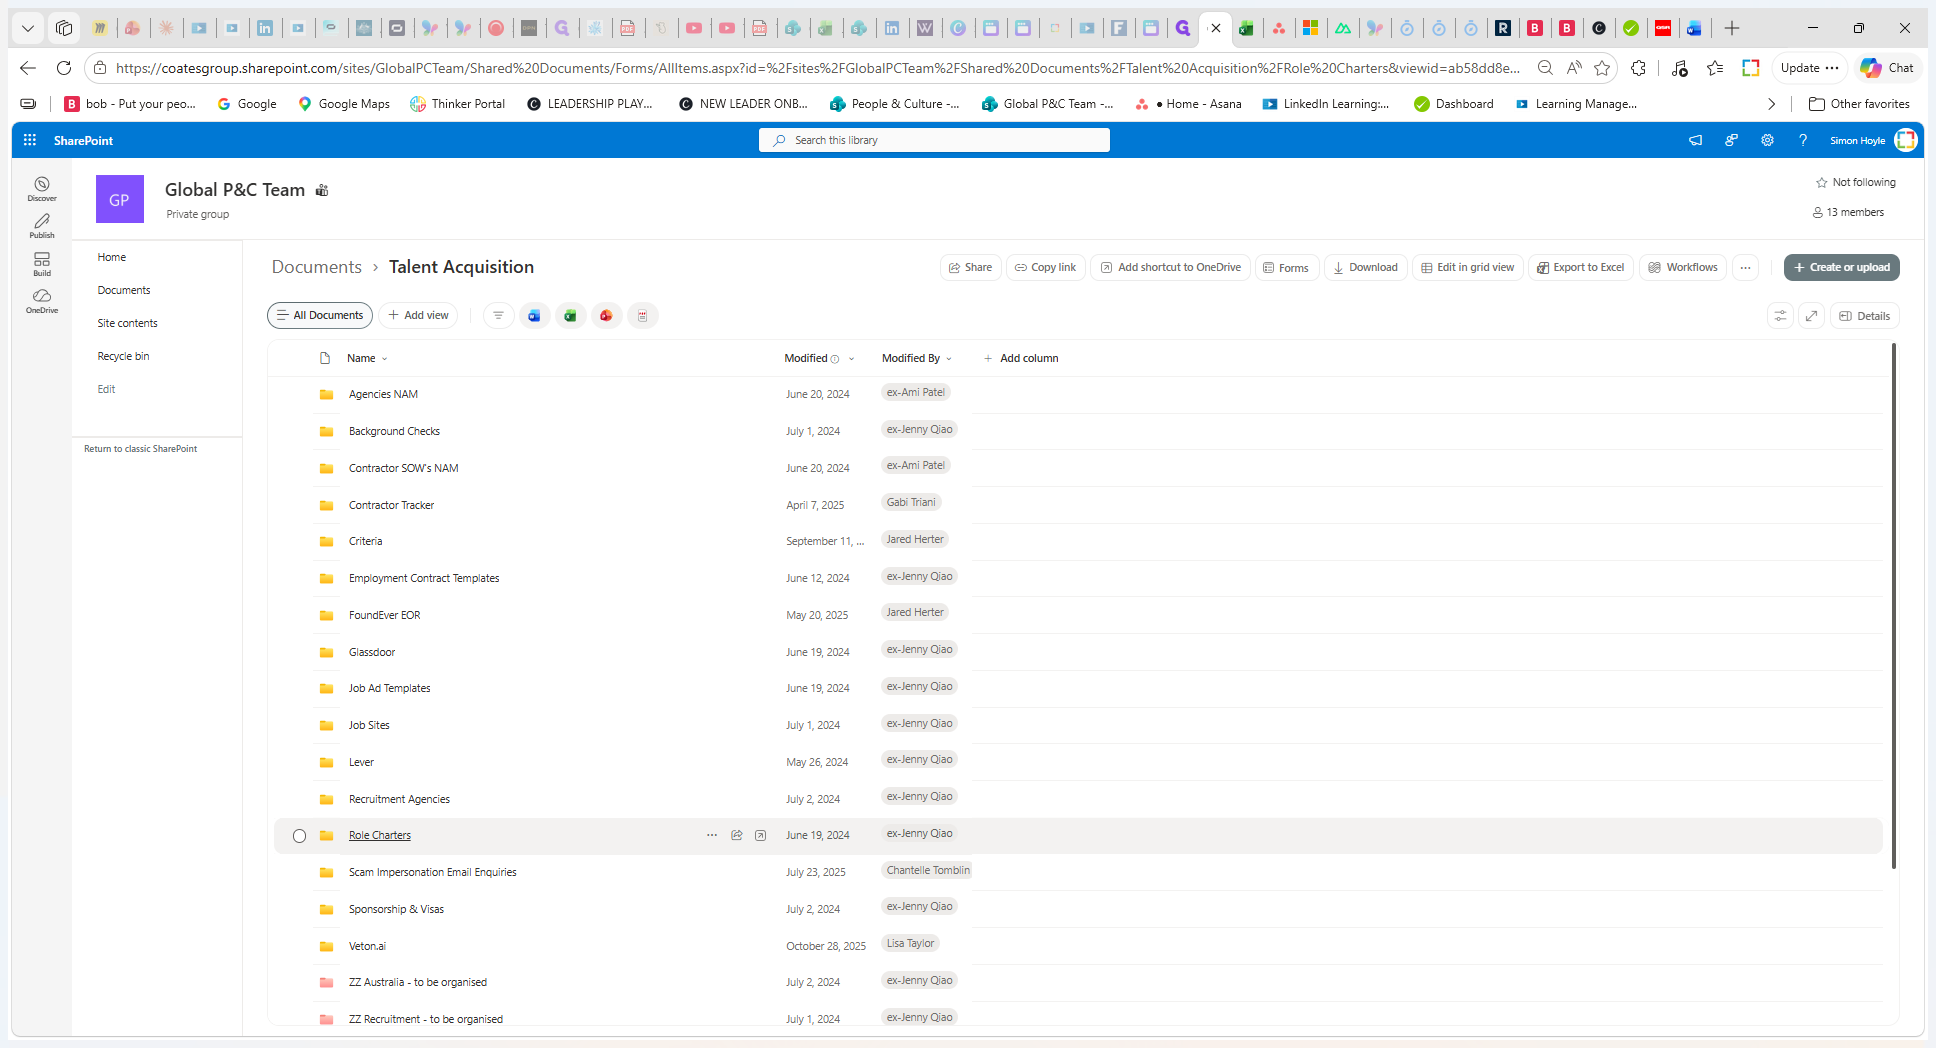
Task: Go to Home in site navigation
Action: click(x=112, y=257)
